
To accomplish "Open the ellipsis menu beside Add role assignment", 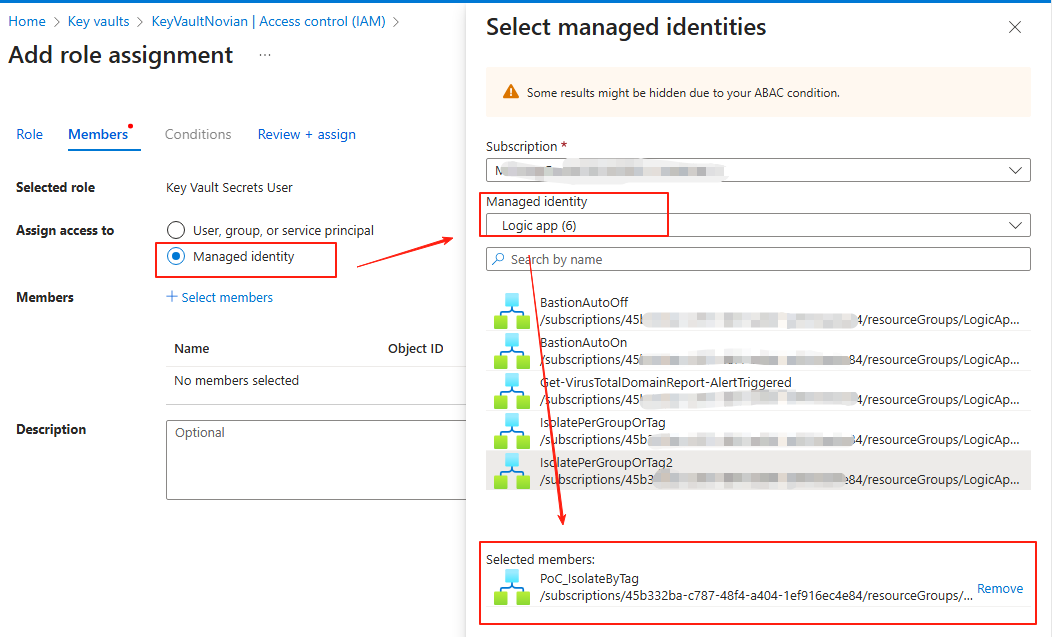I will click(265, 55).
